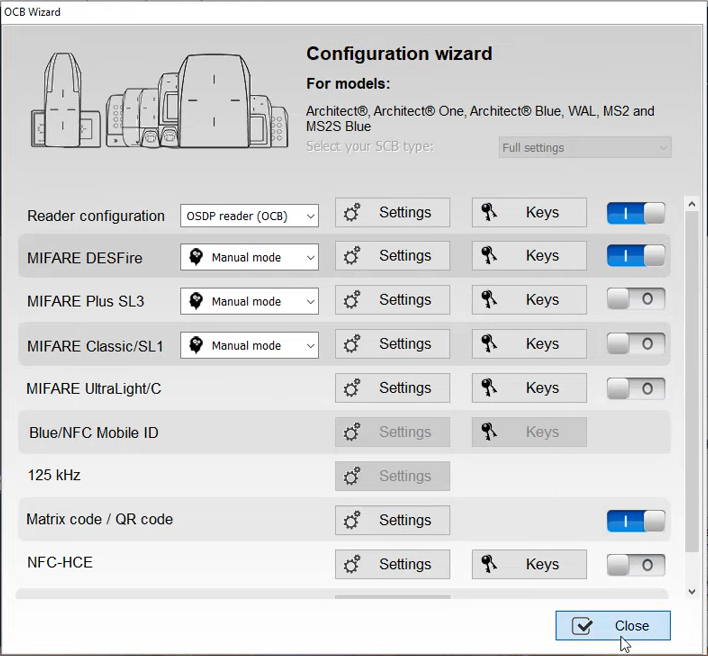Open the OSDP reader (OCB) dropdown
Screen dimensions: 708x656
tap(249, 216)
